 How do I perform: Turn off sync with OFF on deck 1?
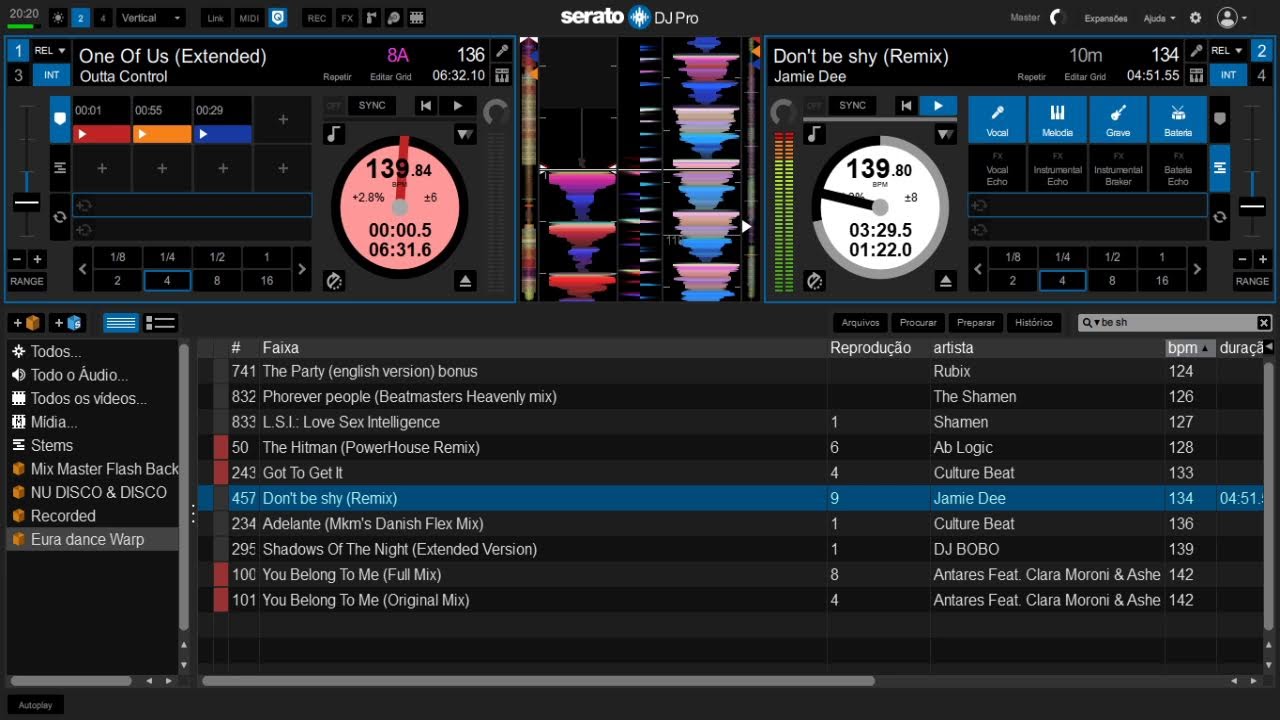334,105
